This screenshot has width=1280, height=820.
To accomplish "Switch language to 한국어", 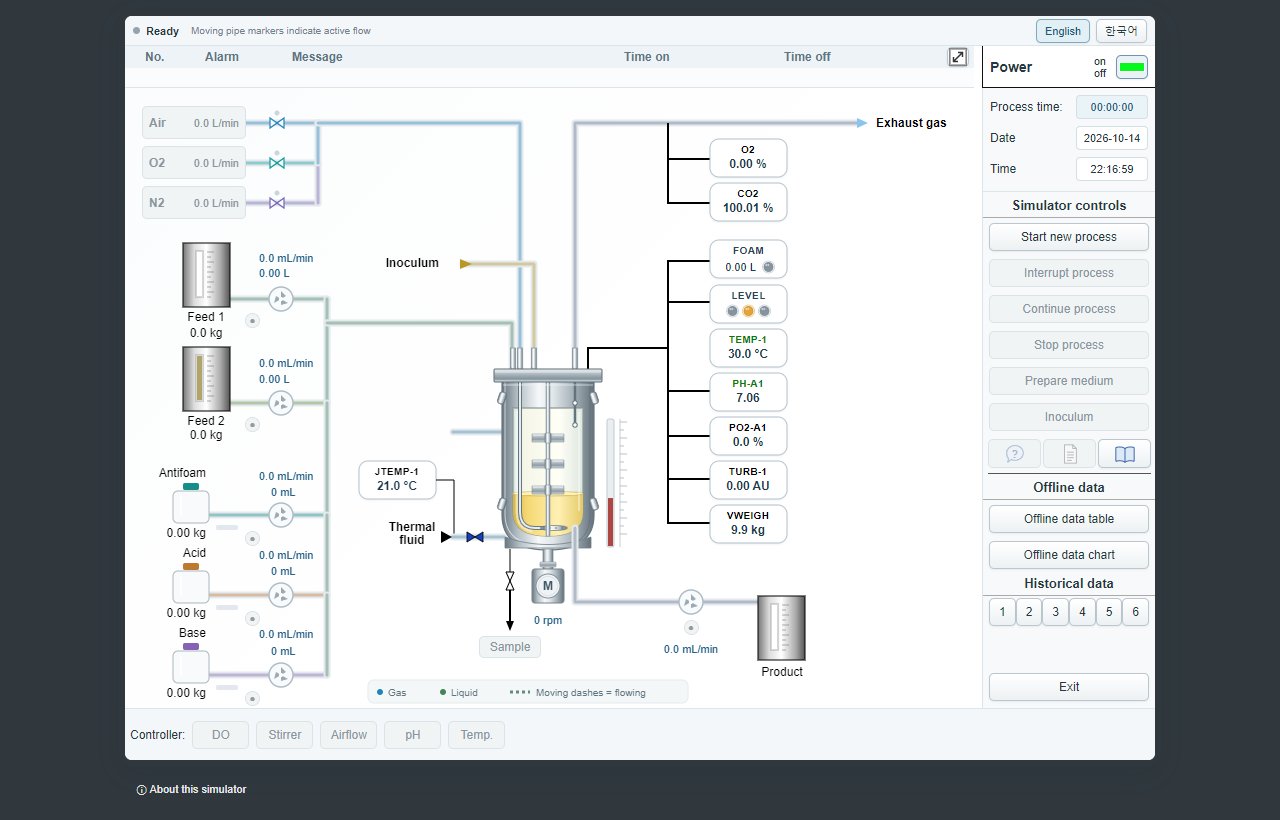I will click(1121, 31).
